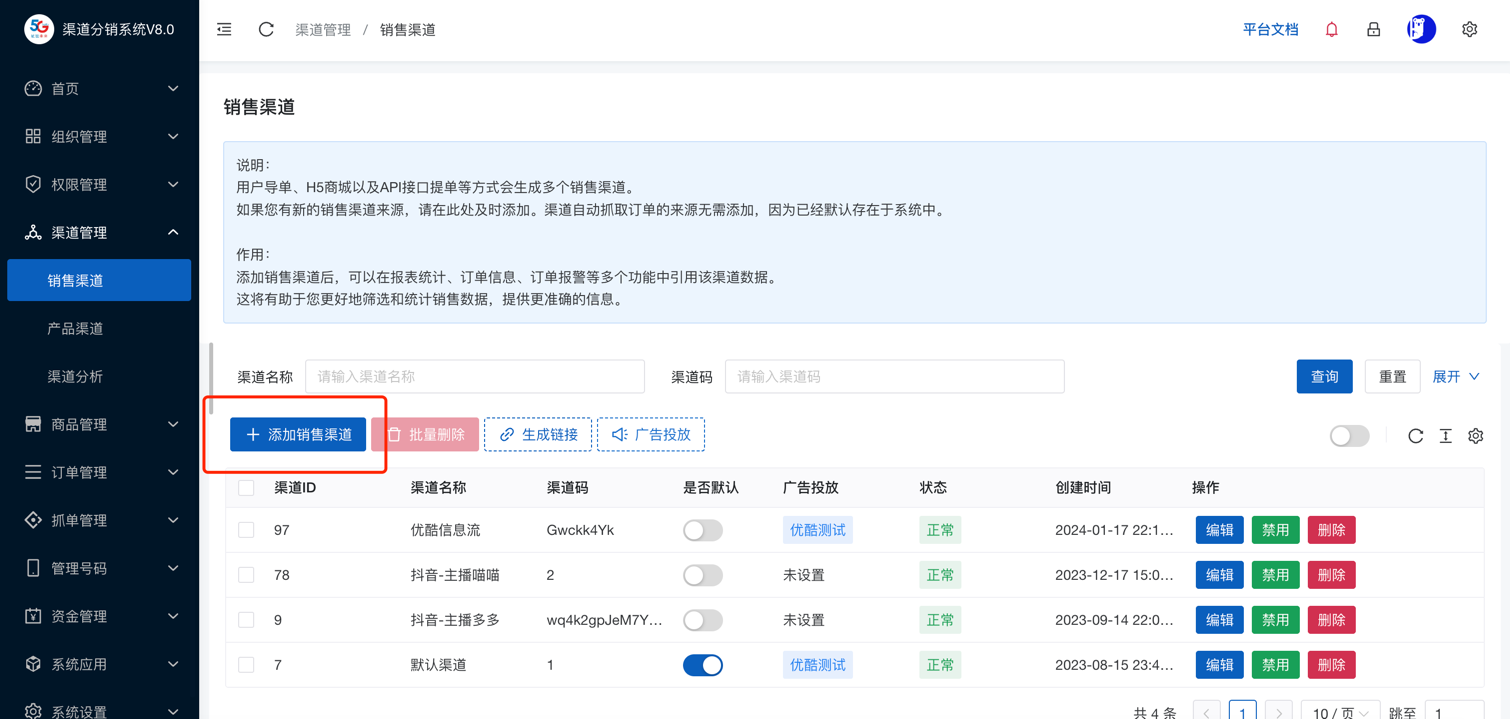Screen dimensions: 1510x719
Task: Select all rows via header checkbox
Action: 246,488
